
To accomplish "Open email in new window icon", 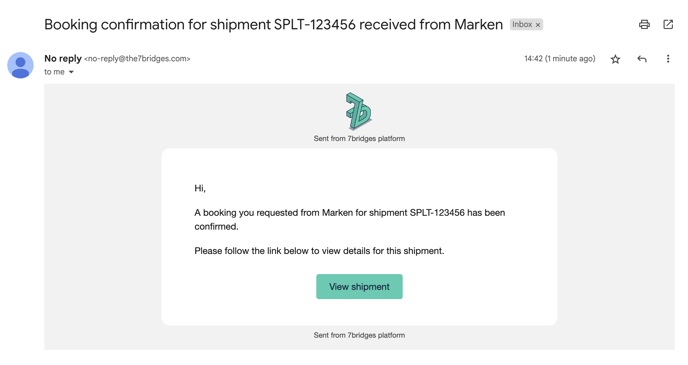I will [x=668, y=25].
